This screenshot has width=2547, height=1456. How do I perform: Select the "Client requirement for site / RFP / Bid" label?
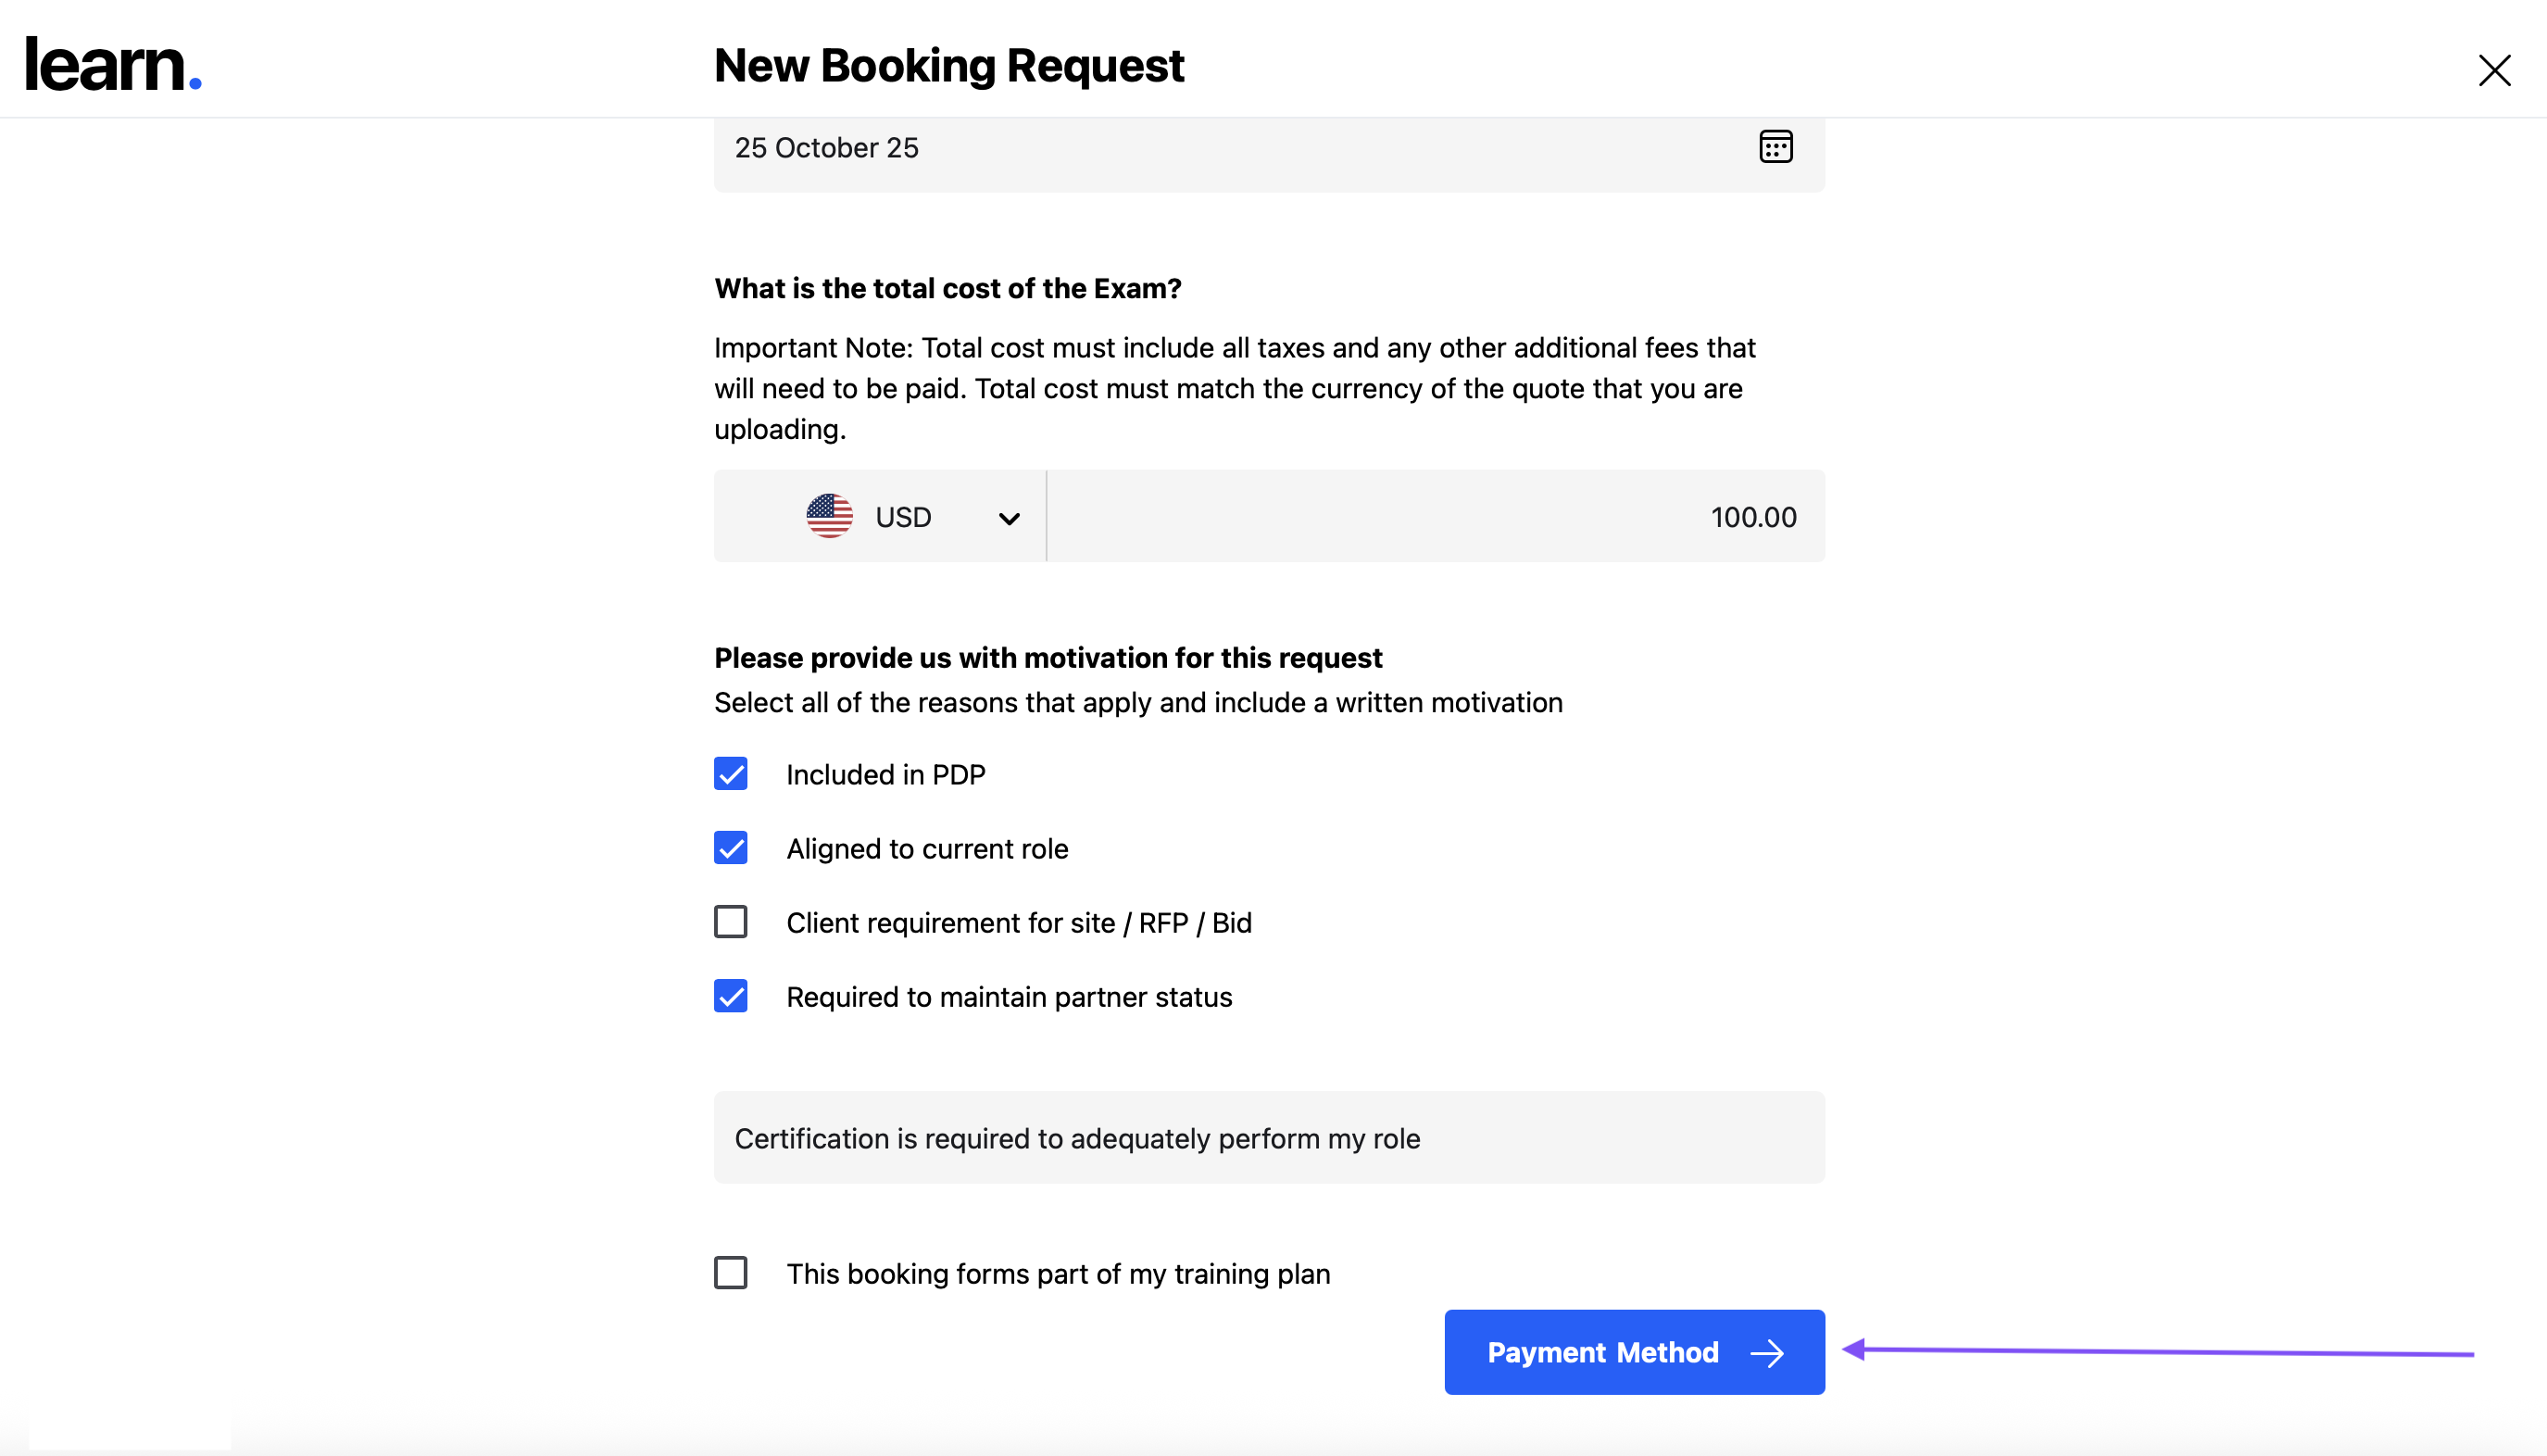click(1018, 923)
